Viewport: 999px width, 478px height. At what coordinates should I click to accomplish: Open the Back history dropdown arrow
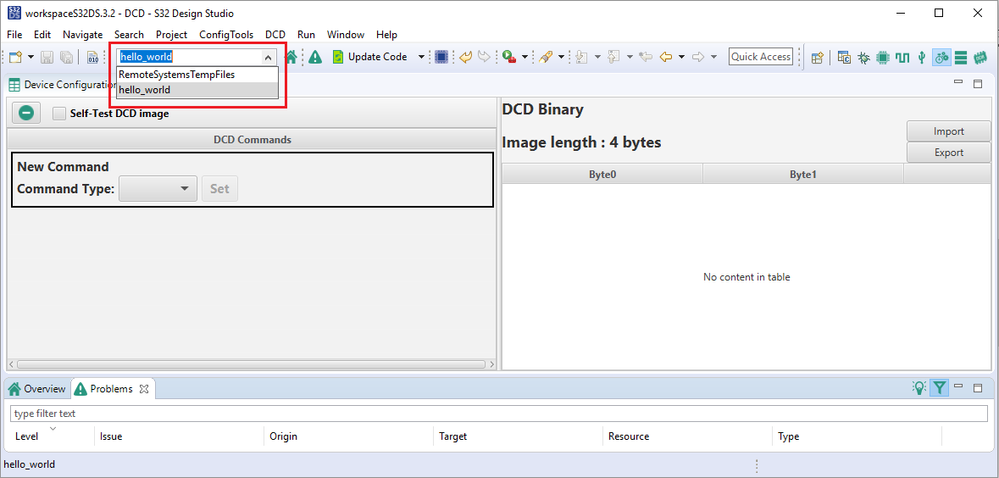[x=682, y=57]
